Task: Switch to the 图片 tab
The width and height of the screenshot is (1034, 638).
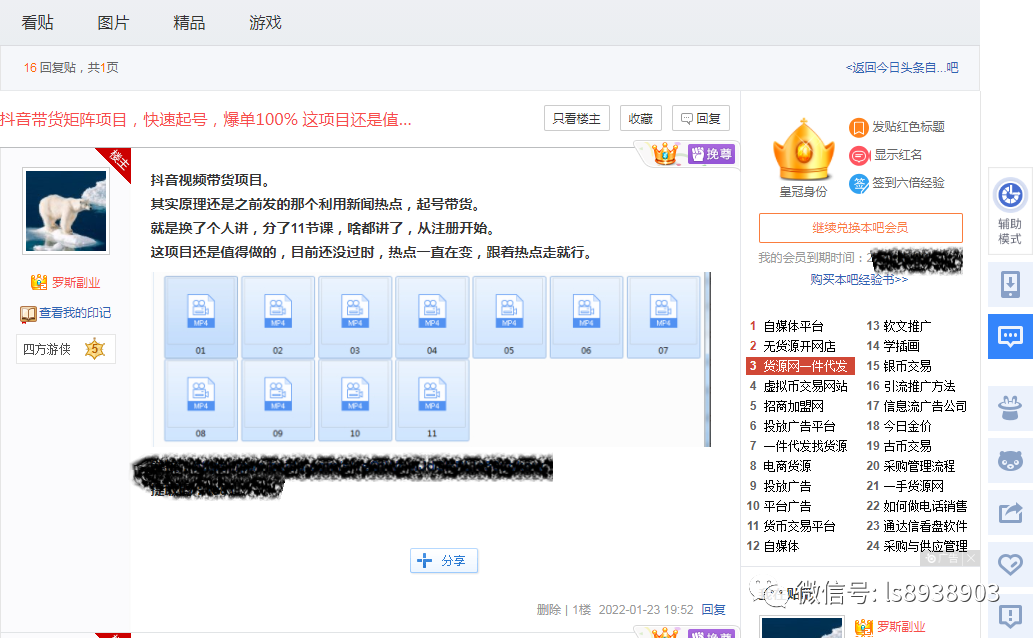Action: 113,22
